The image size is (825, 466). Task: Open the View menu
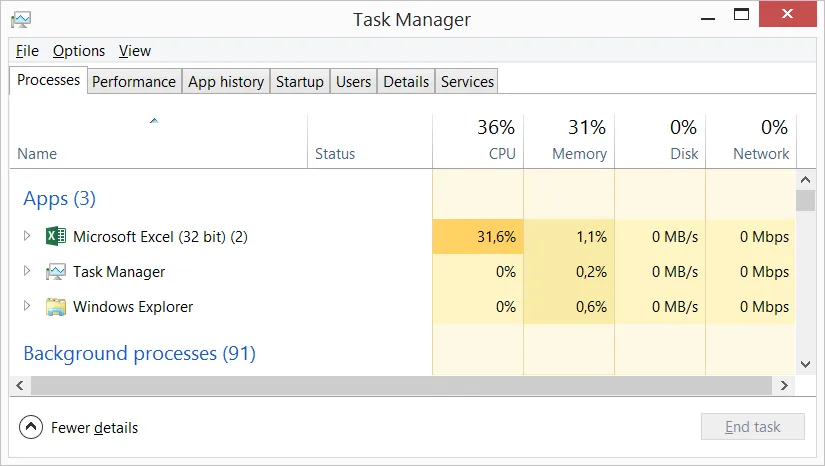135,51
